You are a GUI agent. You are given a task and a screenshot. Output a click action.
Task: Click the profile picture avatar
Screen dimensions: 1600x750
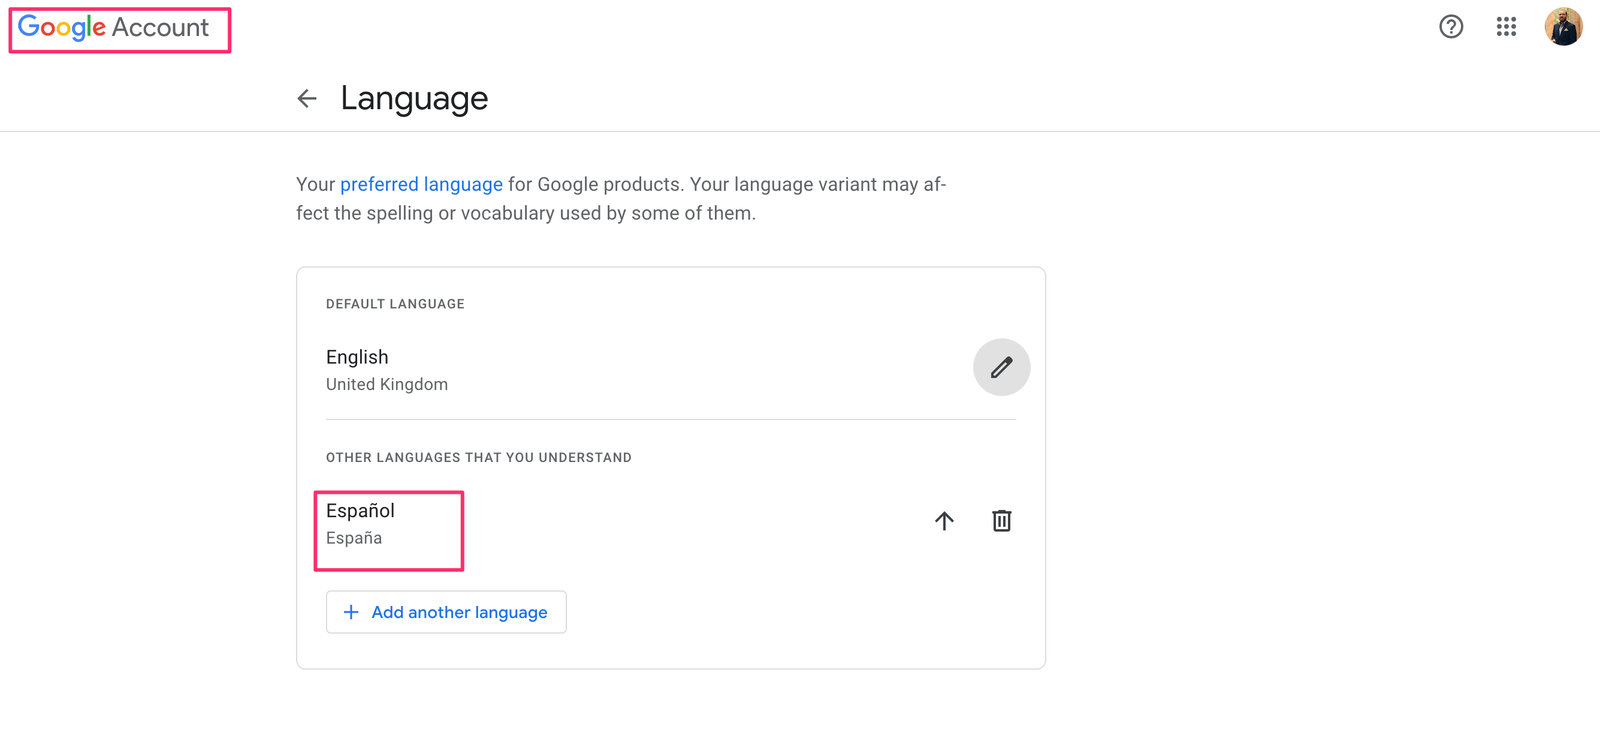coord(1563,27)
